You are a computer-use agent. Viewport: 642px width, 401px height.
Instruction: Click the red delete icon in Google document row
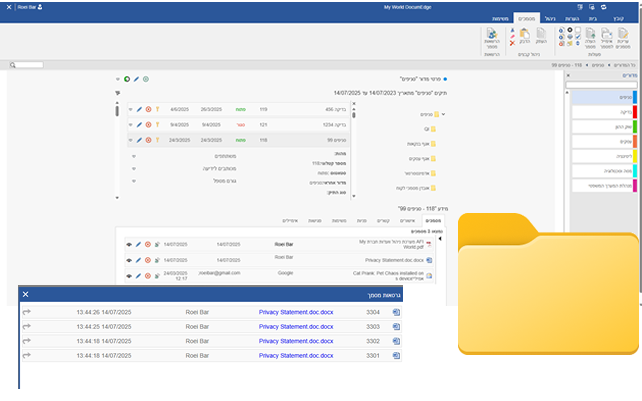147,274
